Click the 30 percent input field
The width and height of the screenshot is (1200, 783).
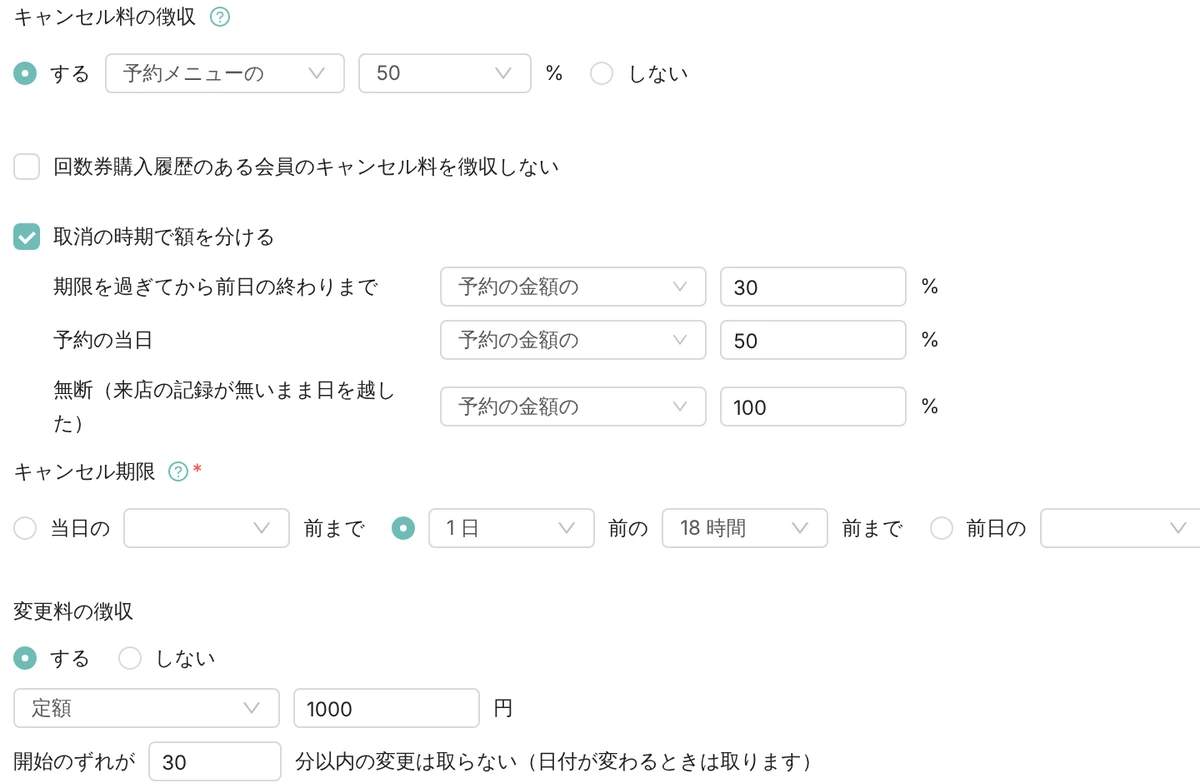(813, 287)
